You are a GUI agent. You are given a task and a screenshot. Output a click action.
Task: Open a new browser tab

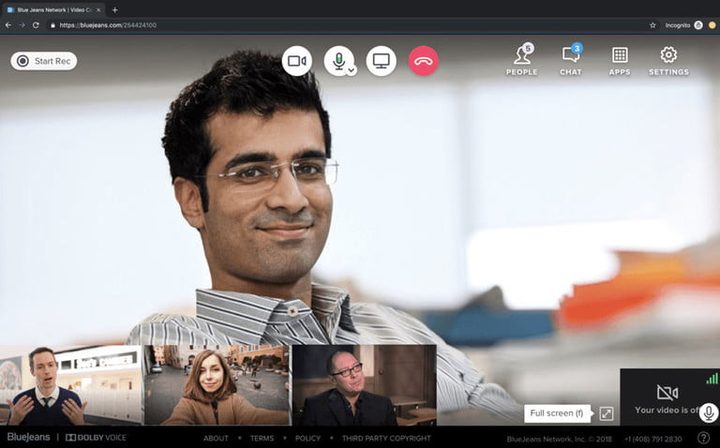pyautogui.click(x=115, y=9)
